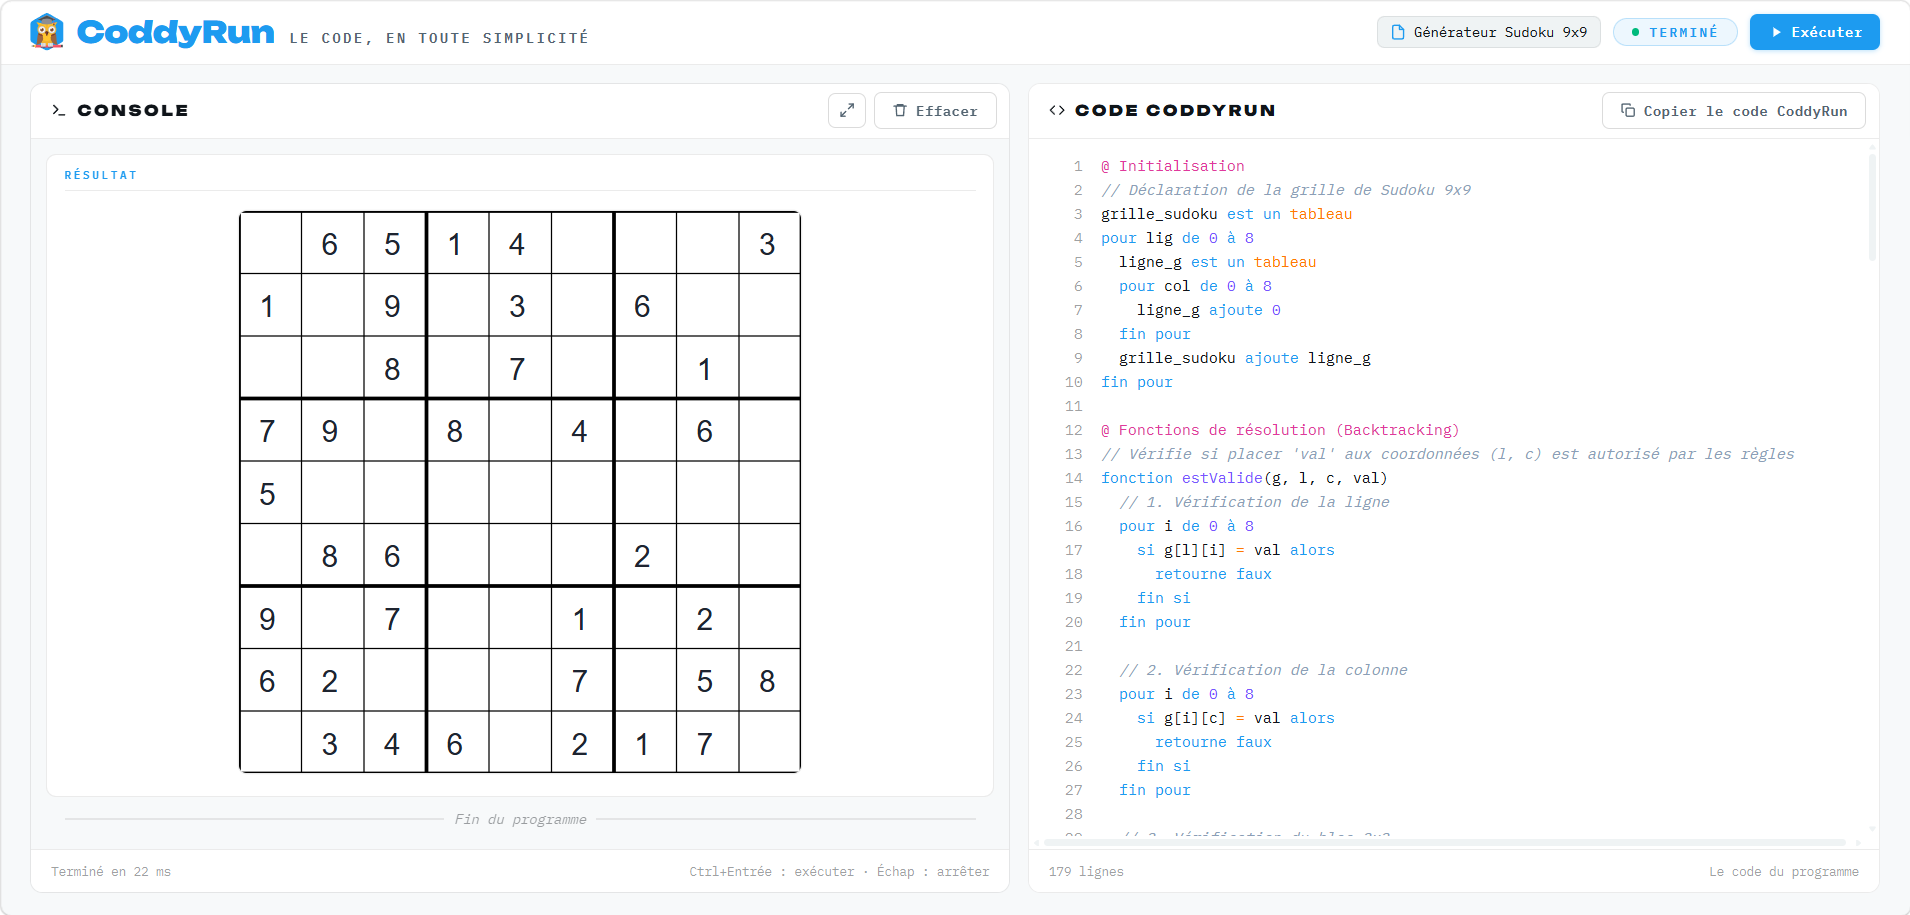This screenshot has width=1910, height=915.
Task: Expand the console to fullscreen
Action: tap(847, 110)
